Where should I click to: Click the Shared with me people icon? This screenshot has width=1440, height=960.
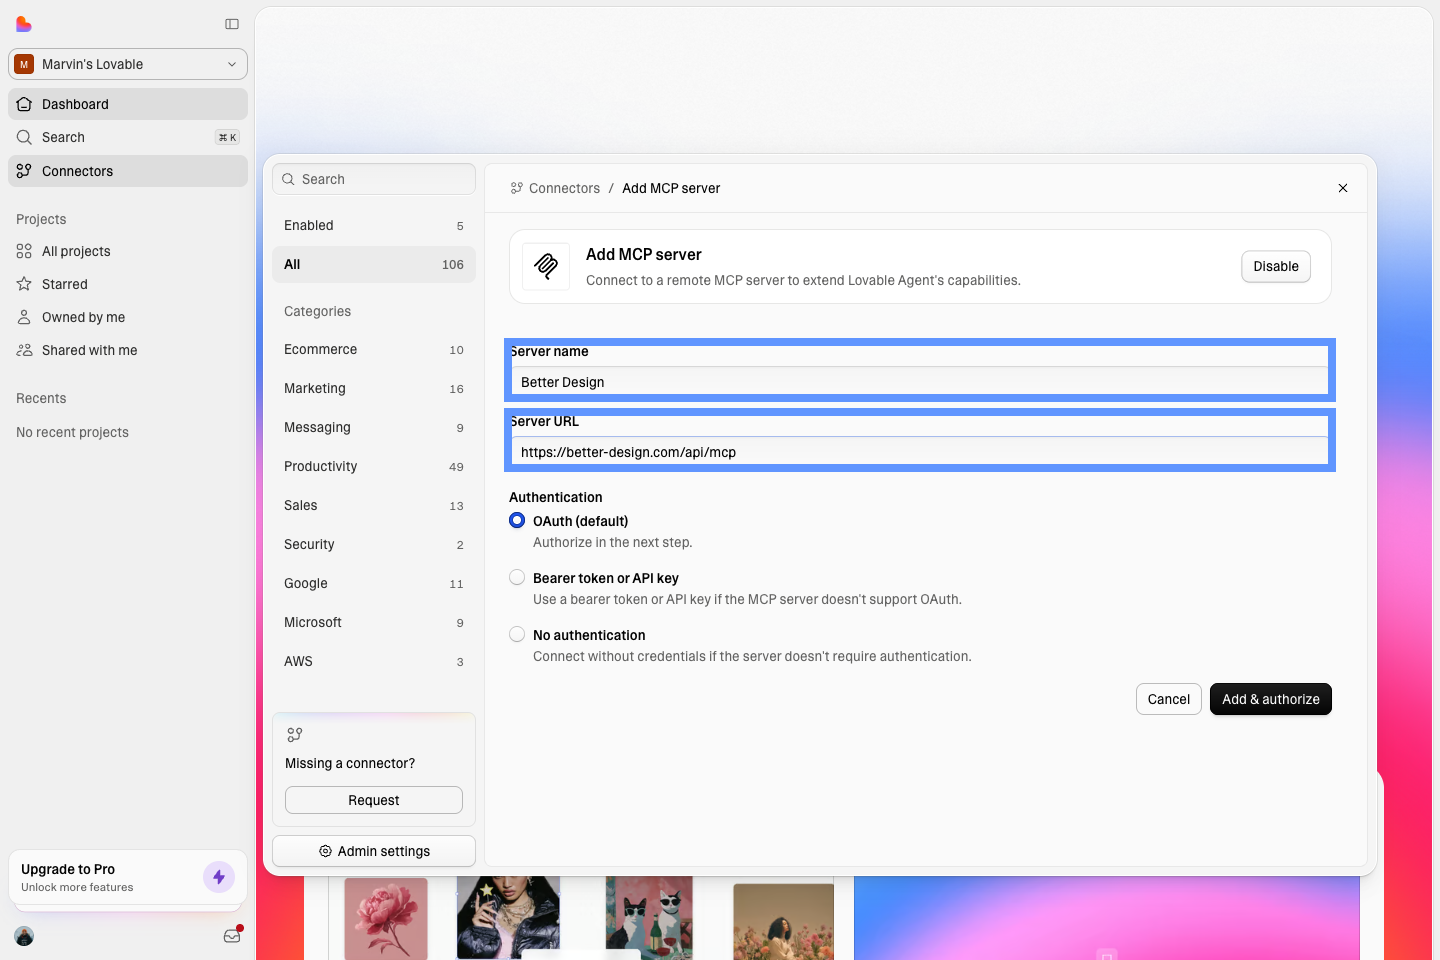pyautogui.click(x=24, y=350)
